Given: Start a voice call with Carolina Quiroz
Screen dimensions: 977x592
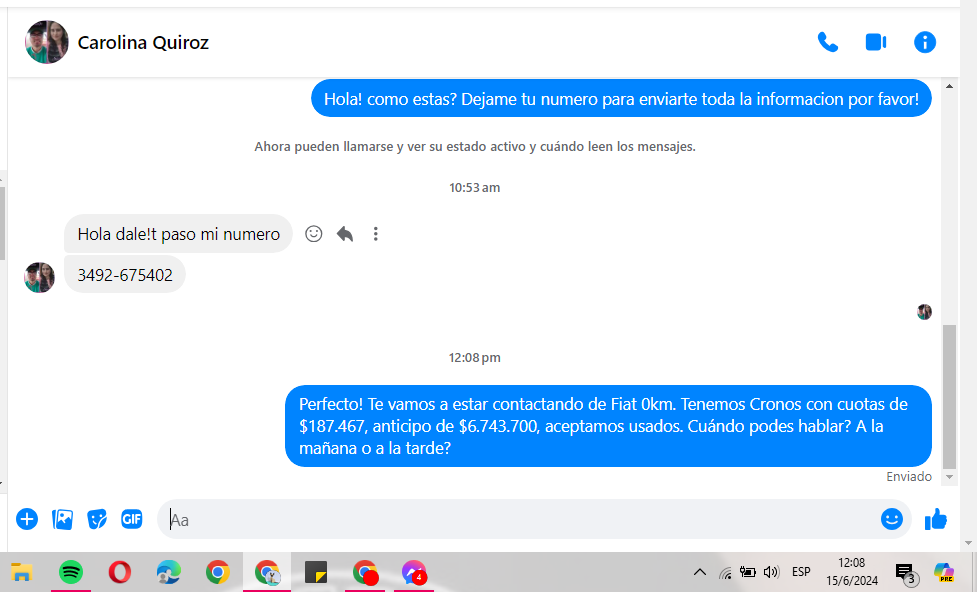Looking at the screenshot, I should pyautogui.click(x=827, y=42).
